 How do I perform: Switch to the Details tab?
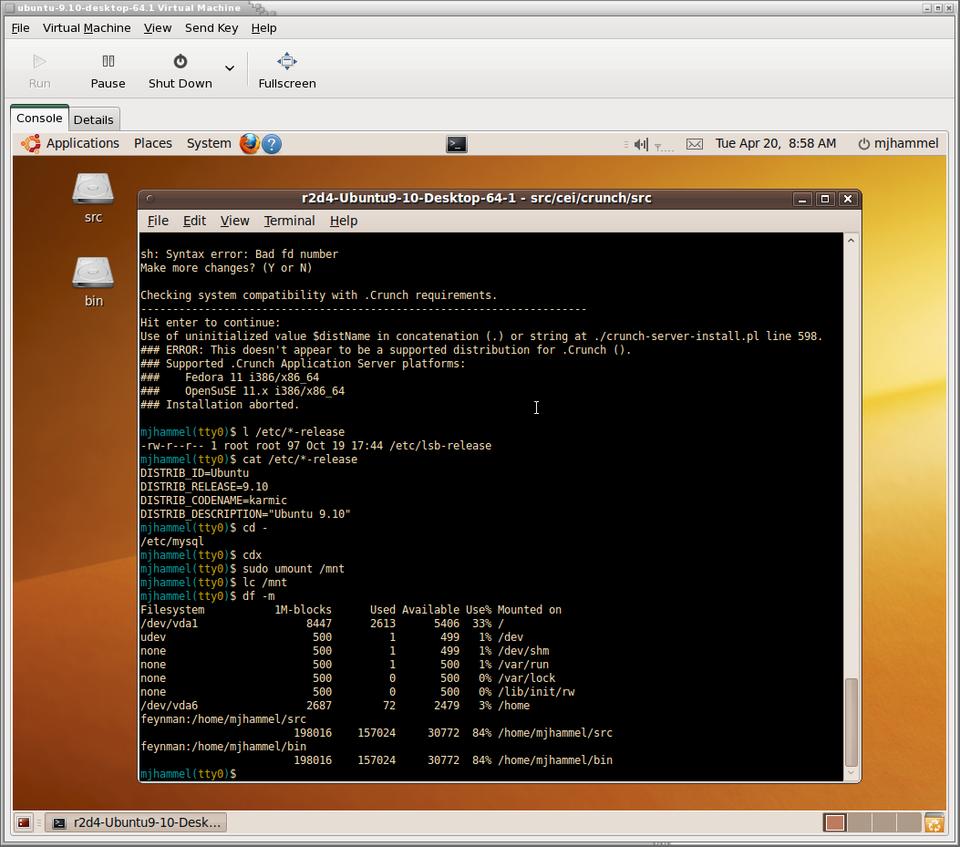pyautogui.click(x=93, y=119)
